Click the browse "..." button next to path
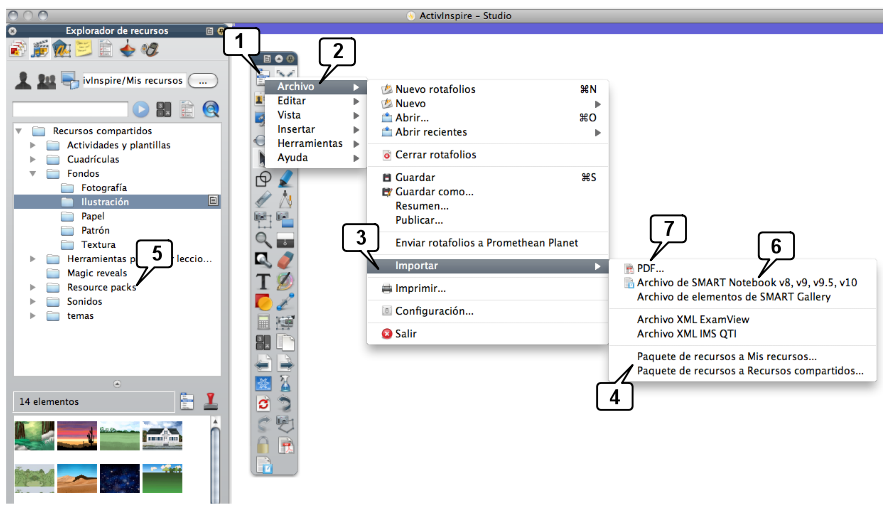This screenshot has height=508, width=887. 202,80
